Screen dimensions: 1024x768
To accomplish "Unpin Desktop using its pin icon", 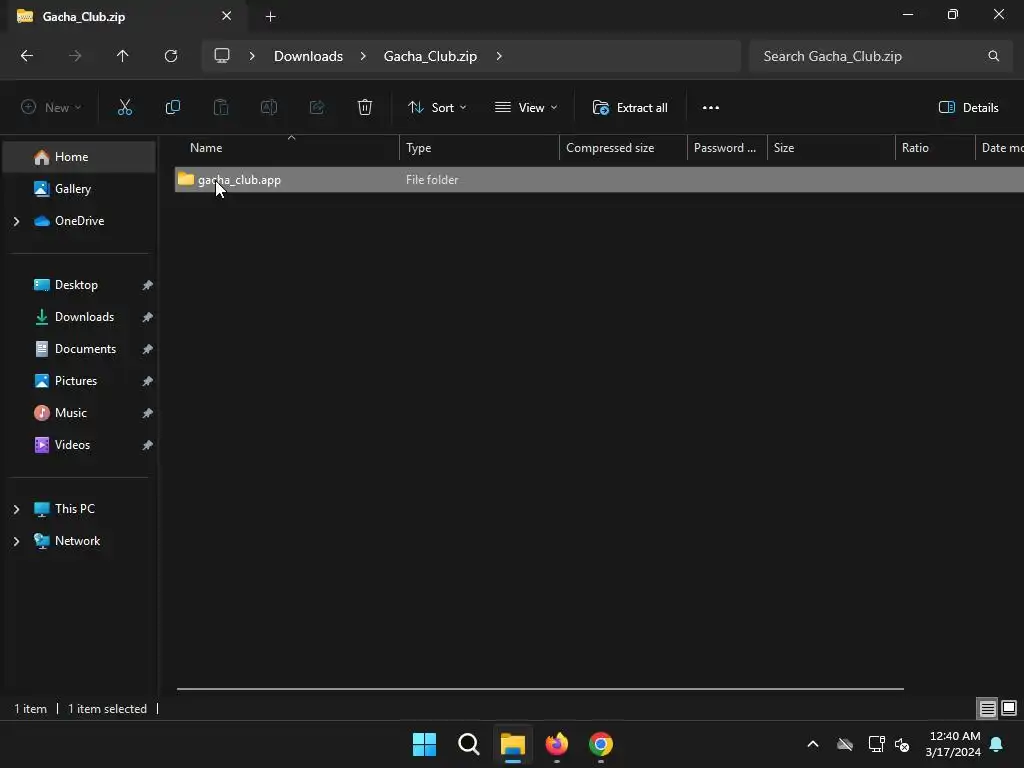I will pos(148,285).
